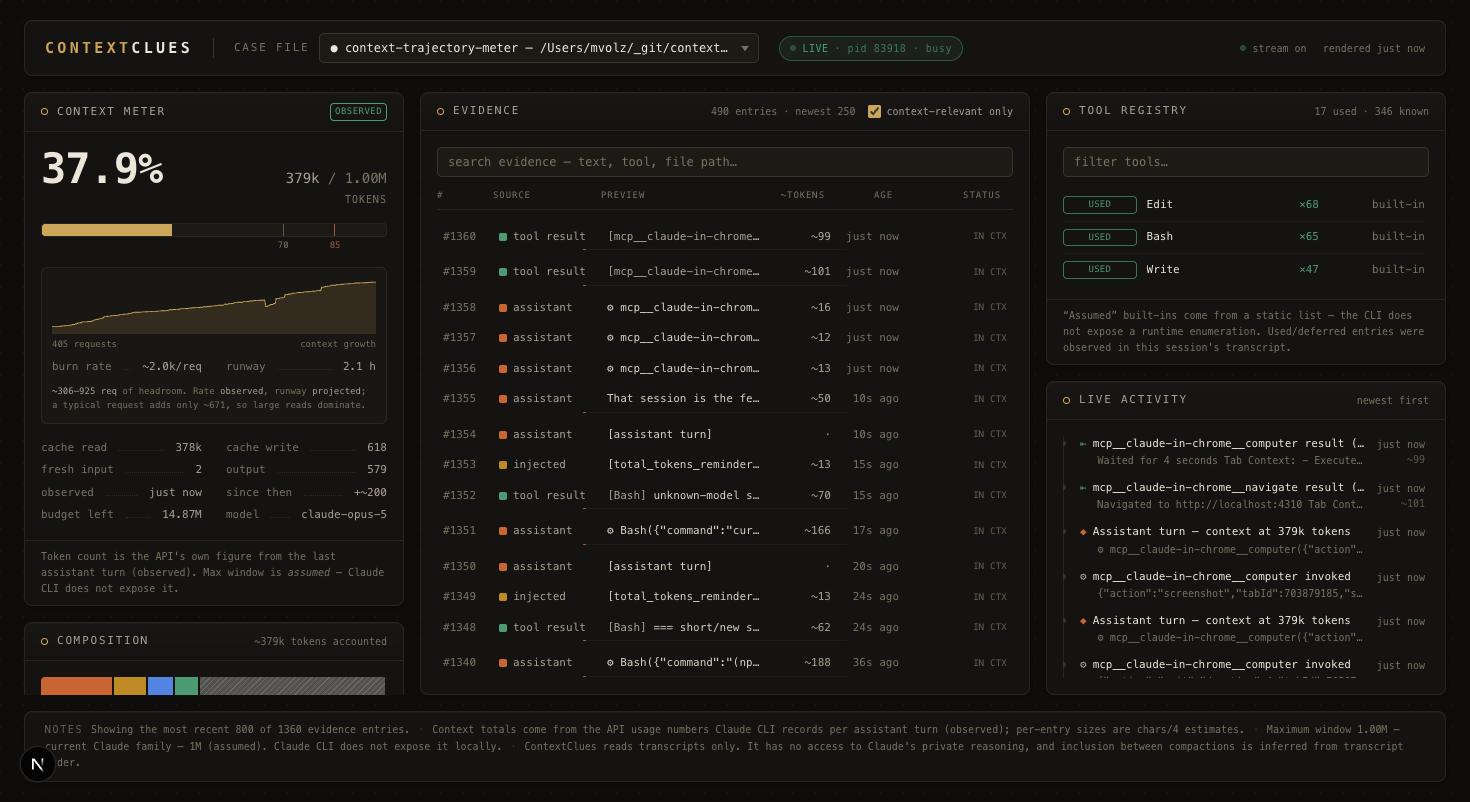Click the model claude-opus-5 value

point(344,515)
